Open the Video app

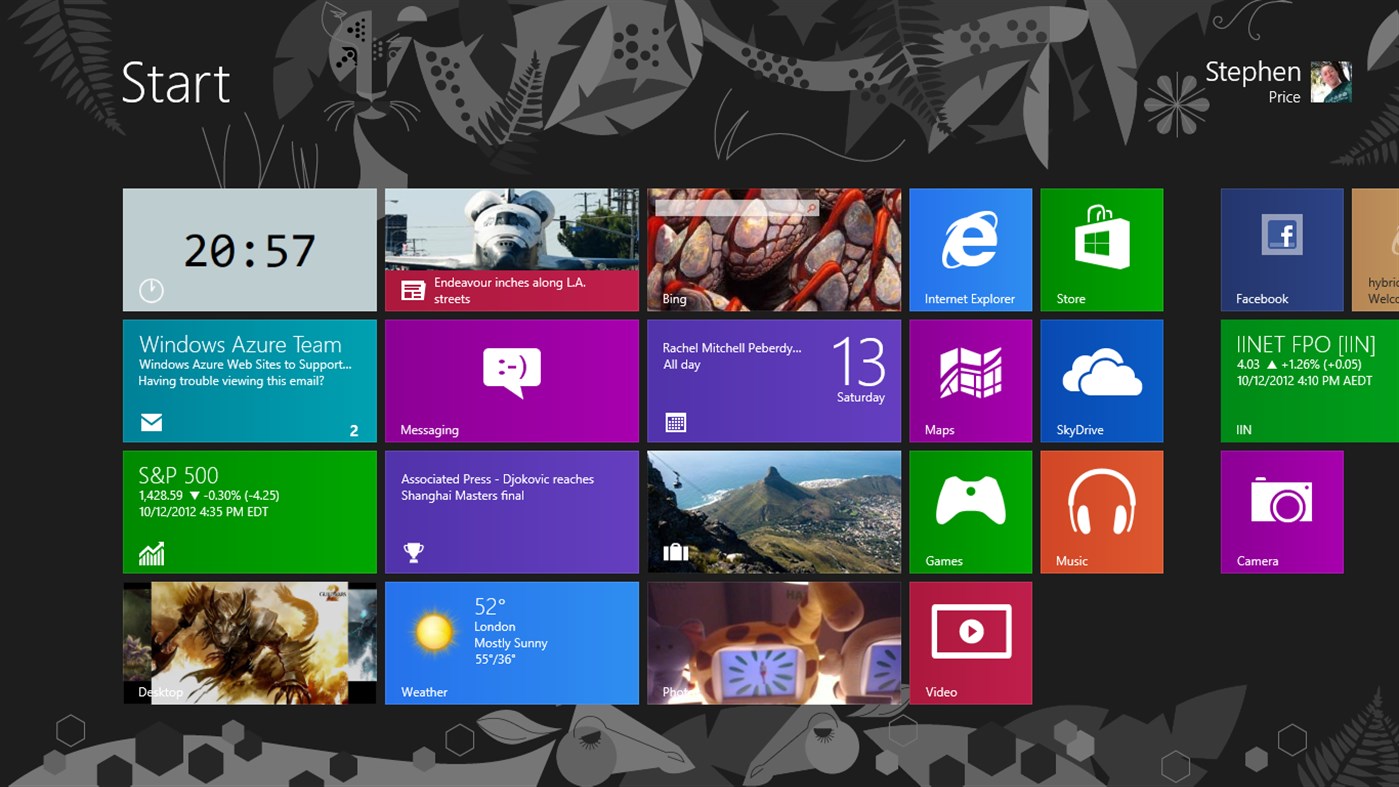pos(969,642)
